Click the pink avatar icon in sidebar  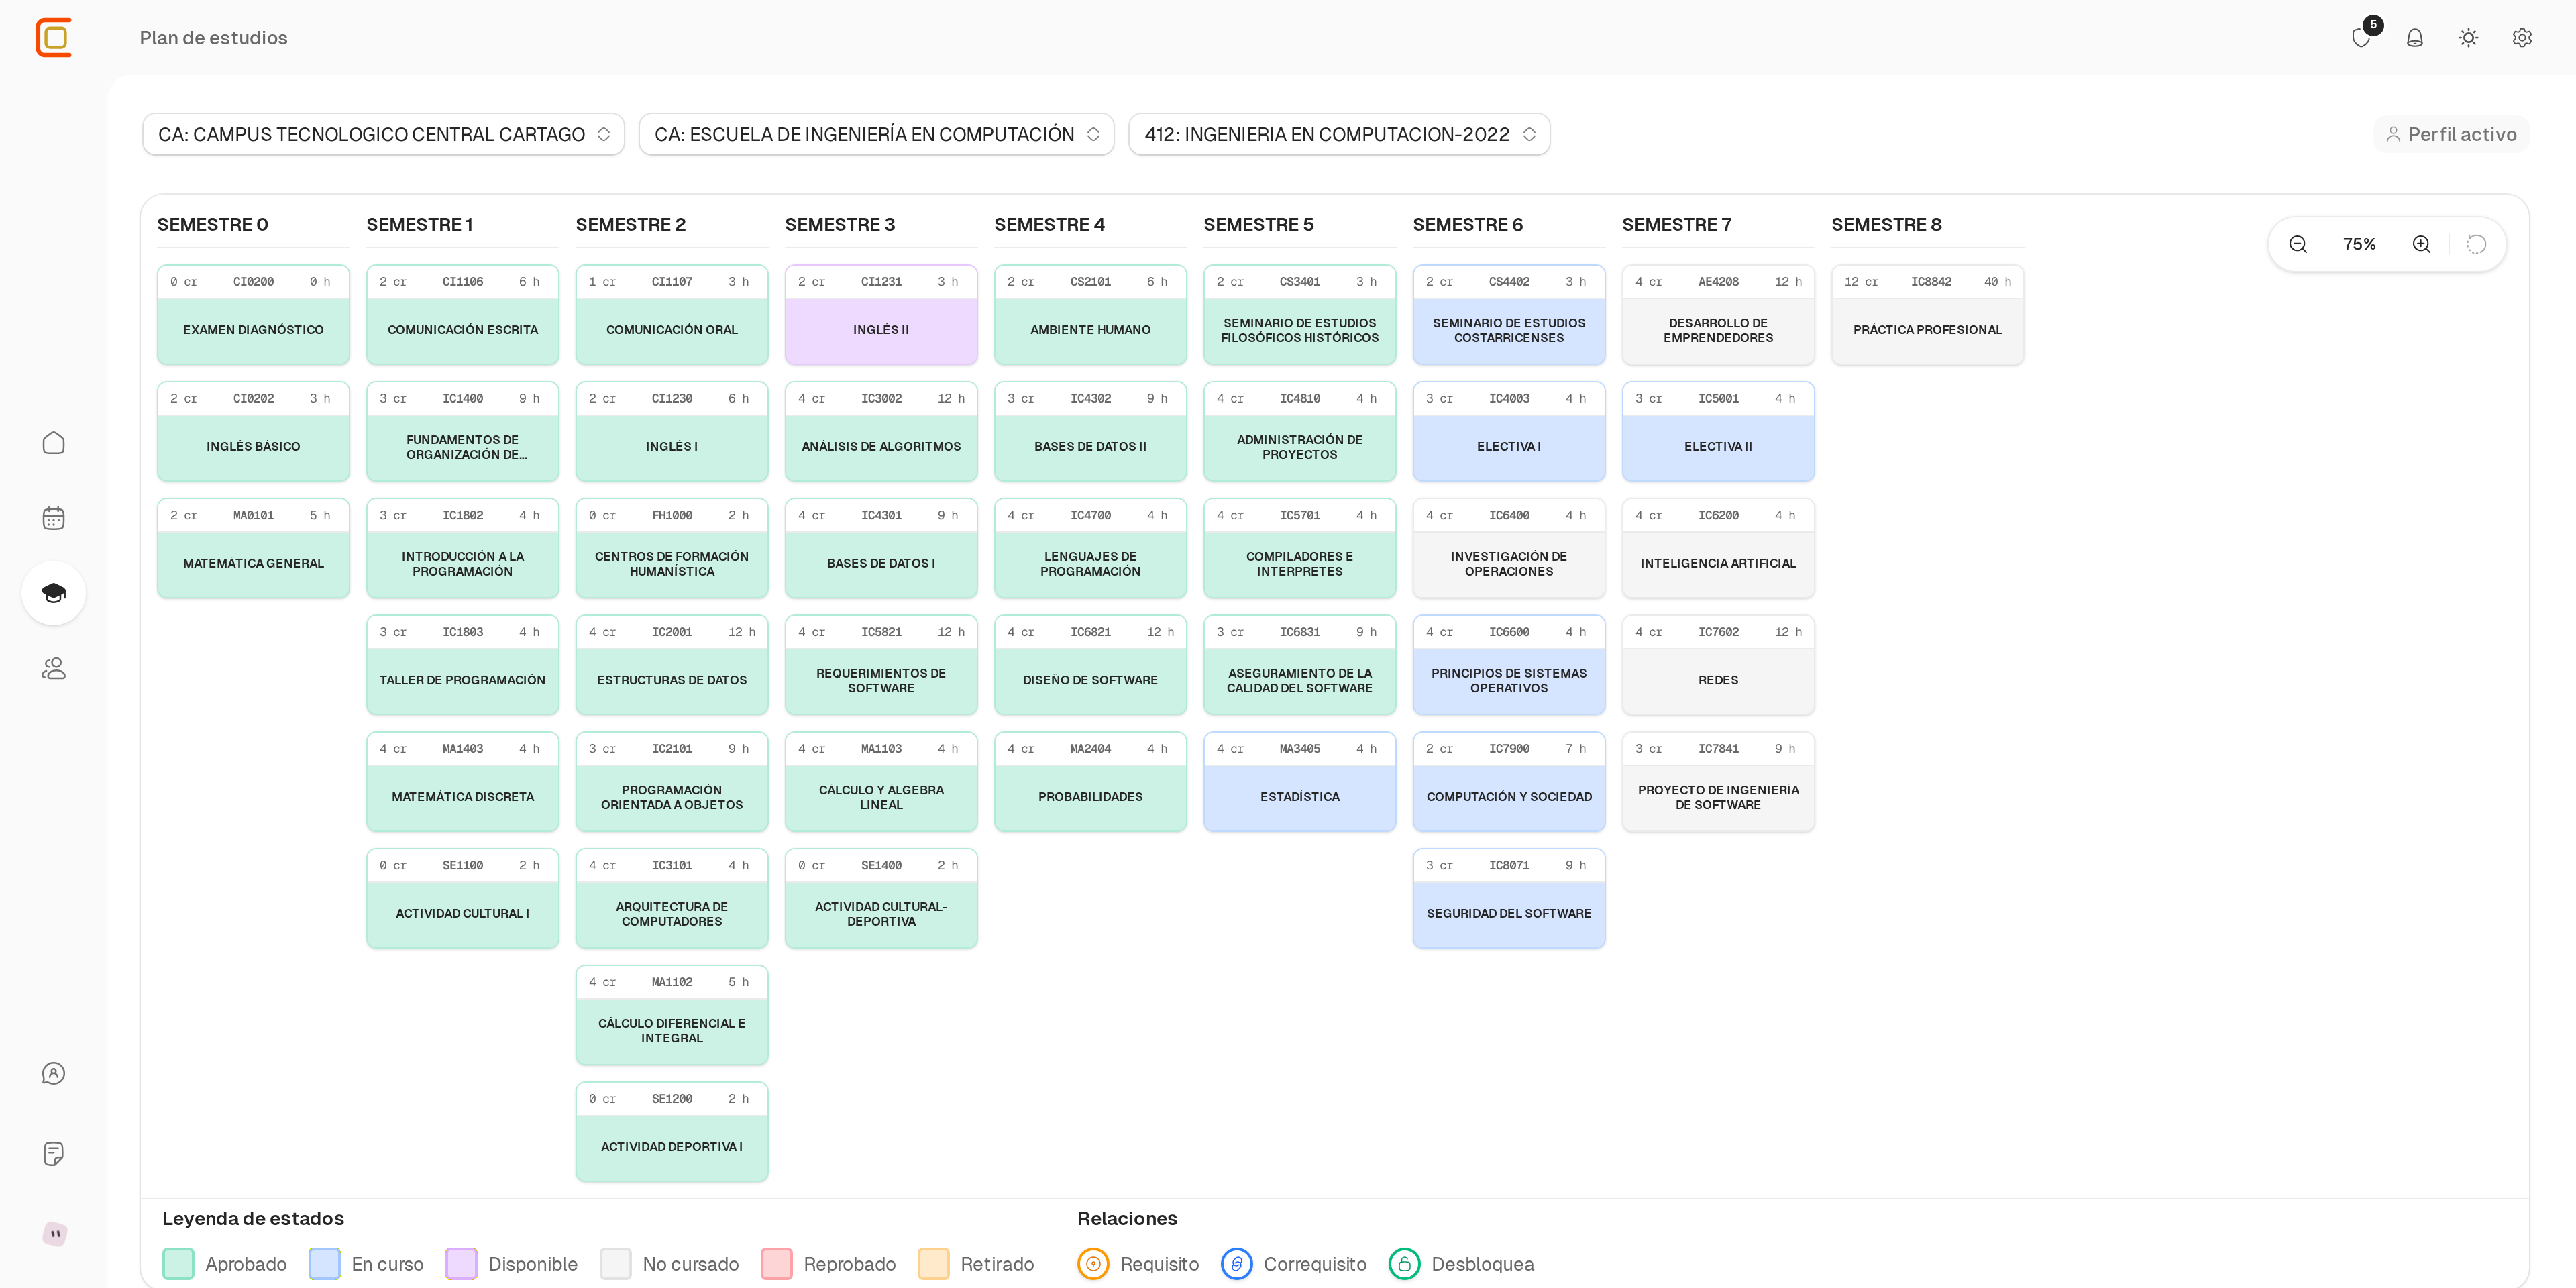[x=55, y=1233]
